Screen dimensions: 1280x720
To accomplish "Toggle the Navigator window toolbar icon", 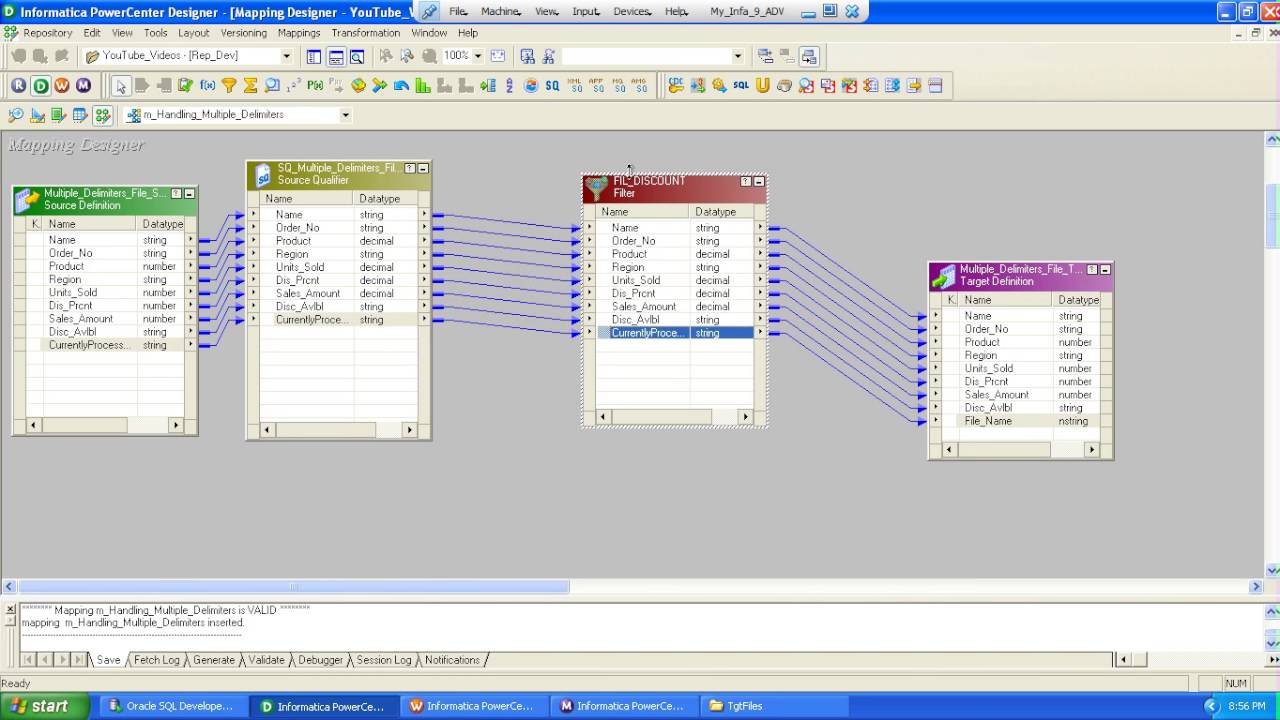I will click(314, 56).
